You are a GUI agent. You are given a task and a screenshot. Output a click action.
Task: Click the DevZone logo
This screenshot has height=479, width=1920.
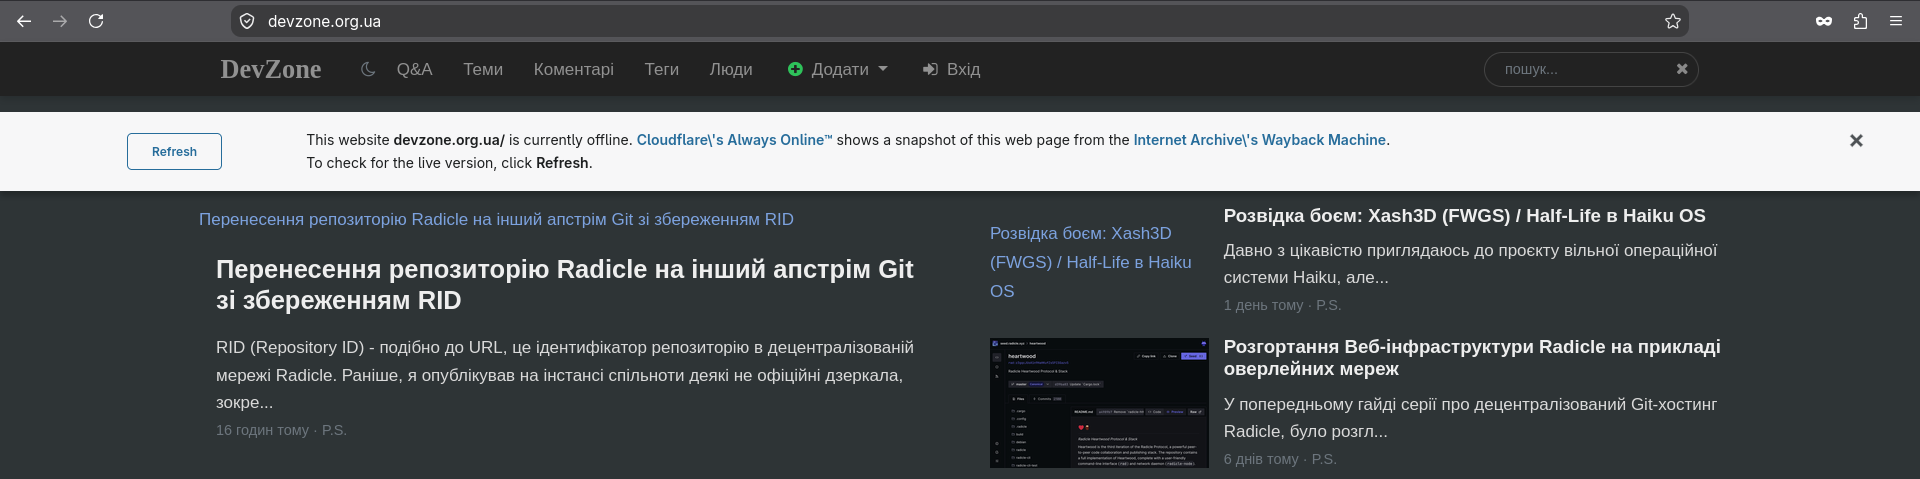(271, 69)
